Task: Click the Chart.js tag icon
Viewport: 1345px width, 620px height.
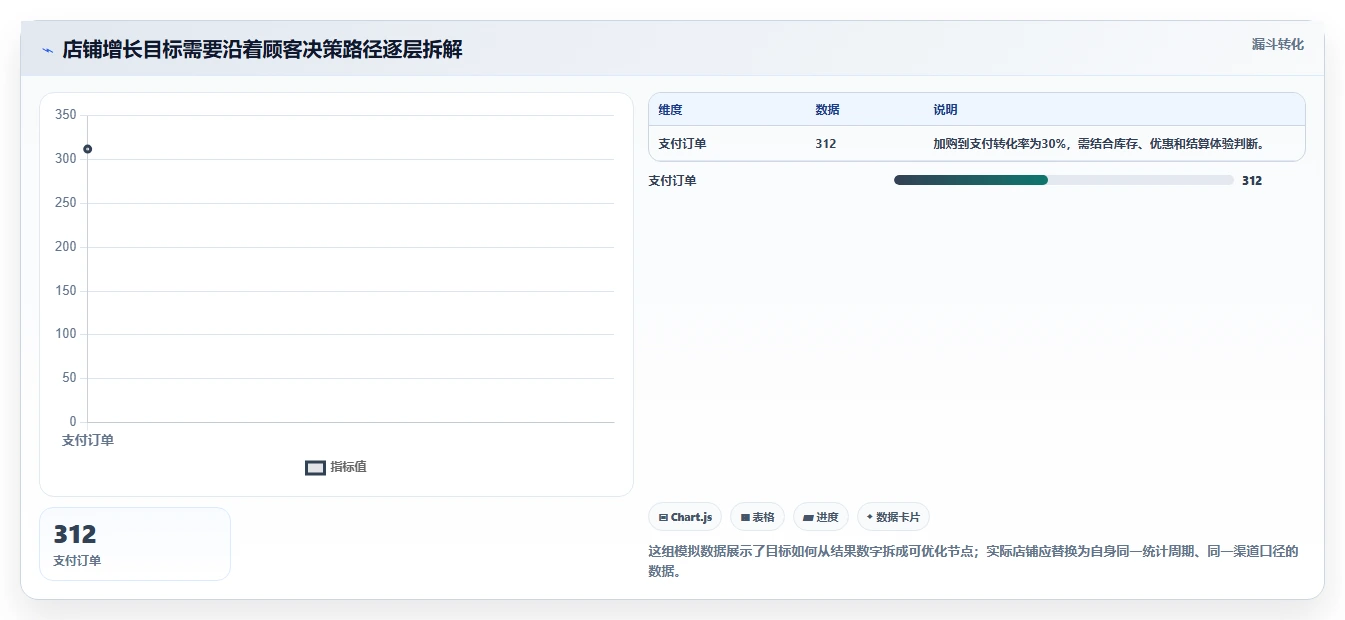Action: coord(663,517)
